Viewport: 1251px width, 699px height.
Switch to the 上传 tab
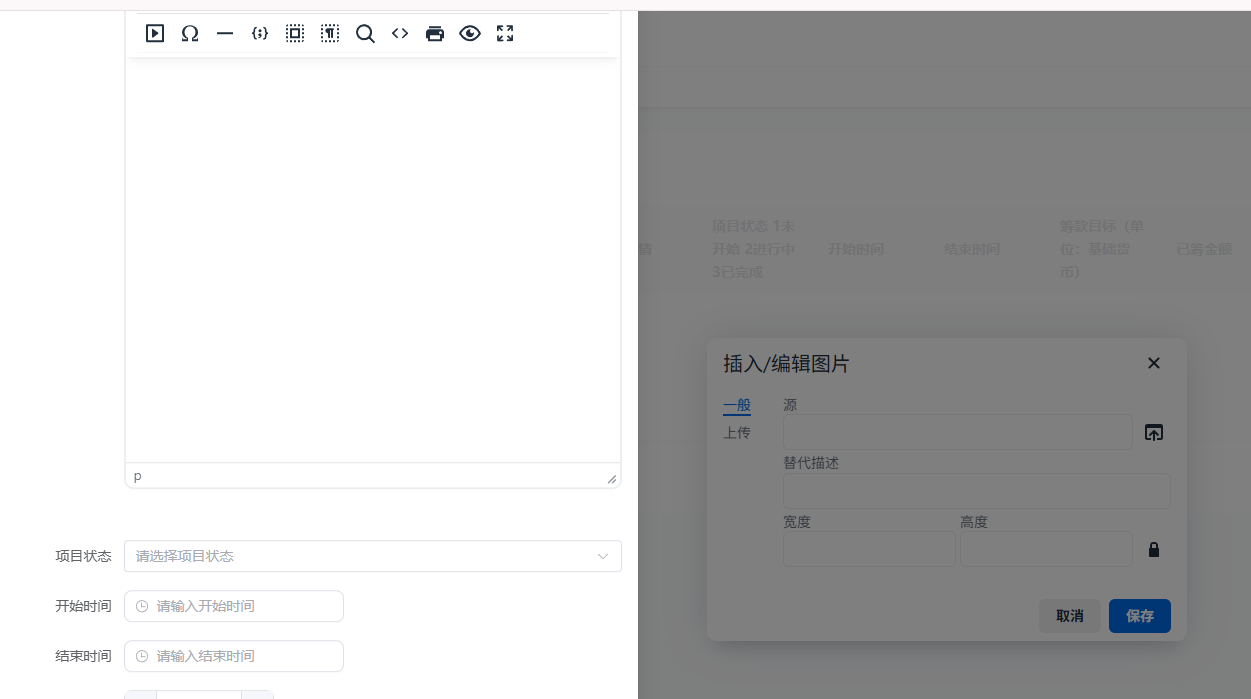(737, 432)
